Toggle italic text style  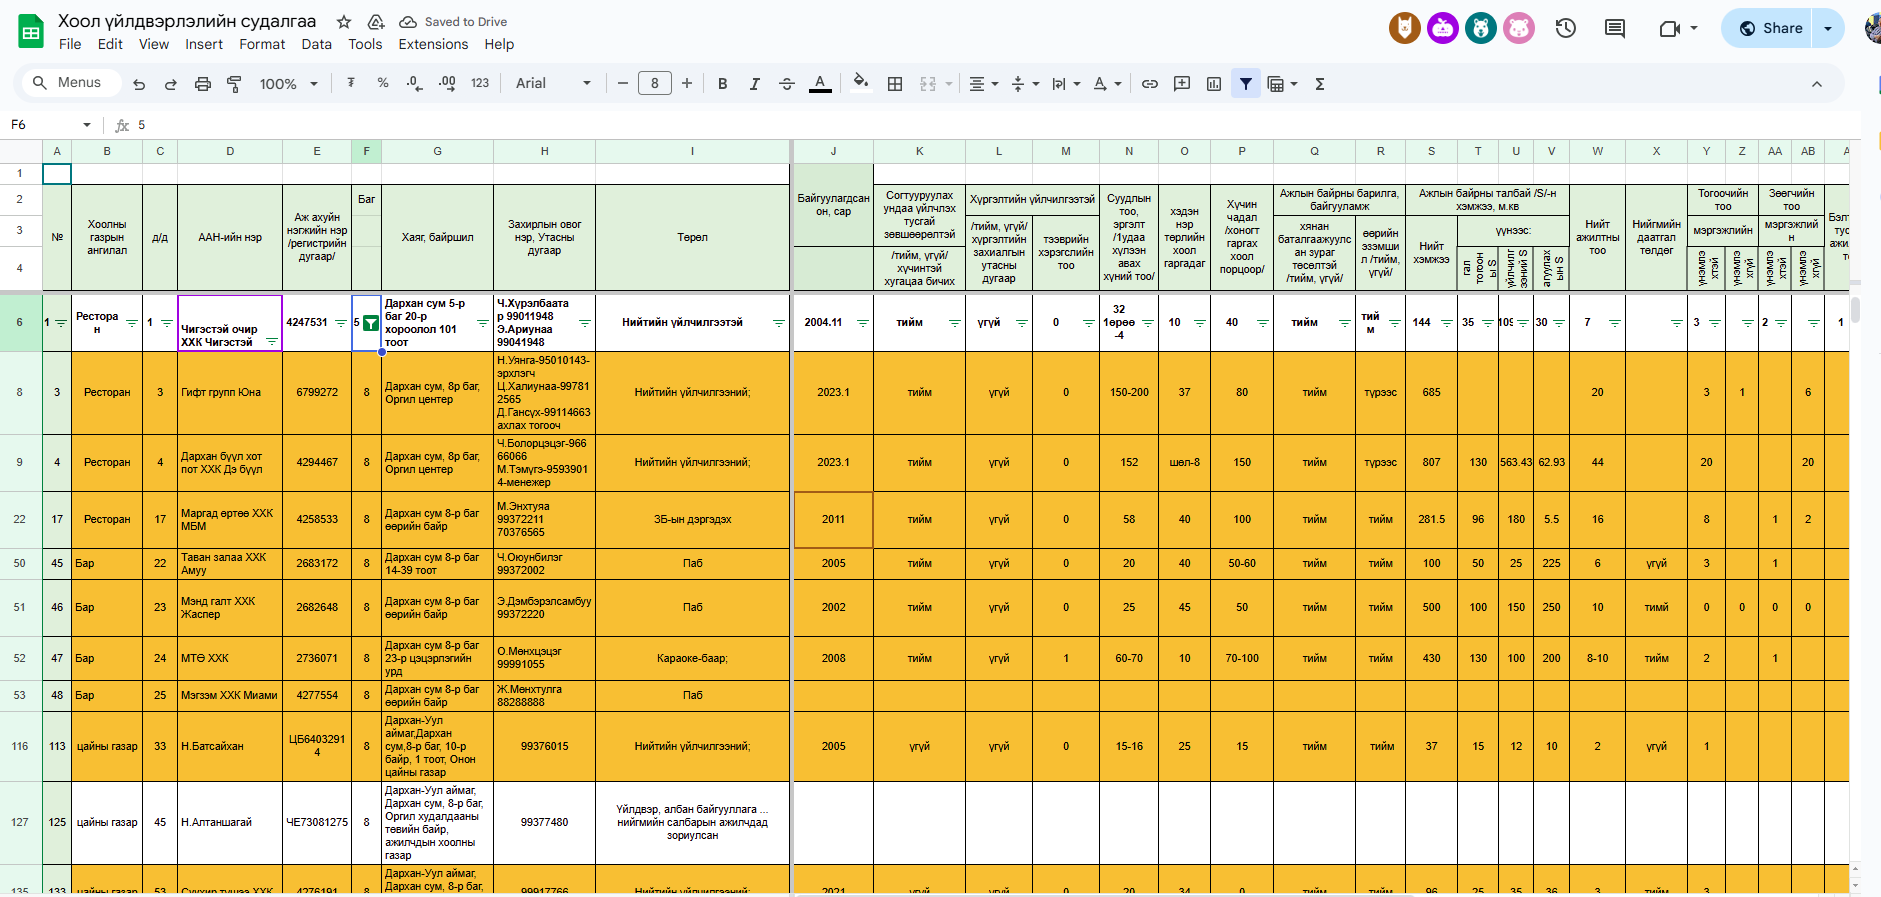click(x=754, y=84)
